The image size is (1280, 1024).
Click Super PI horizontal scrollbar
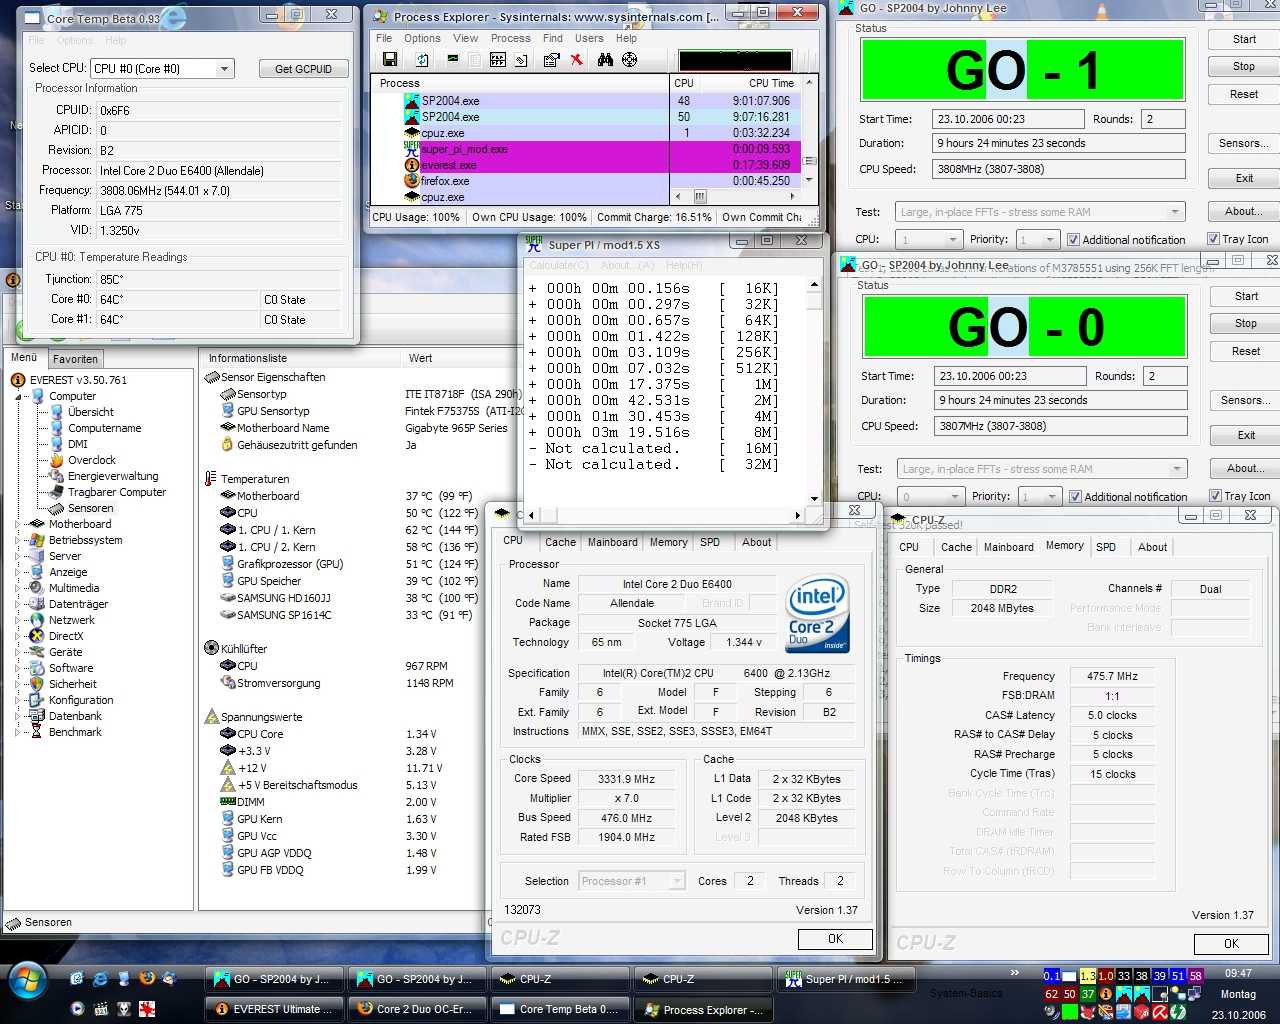pos(663,515)
